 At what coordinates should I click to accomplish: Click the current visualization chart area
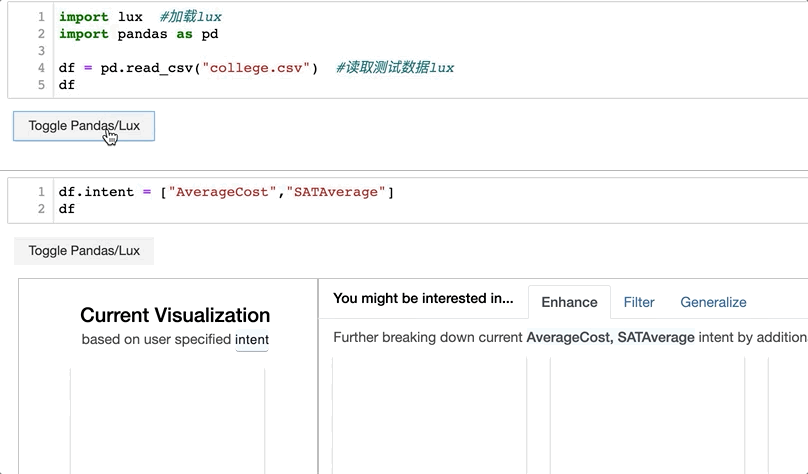click(167, 421)
